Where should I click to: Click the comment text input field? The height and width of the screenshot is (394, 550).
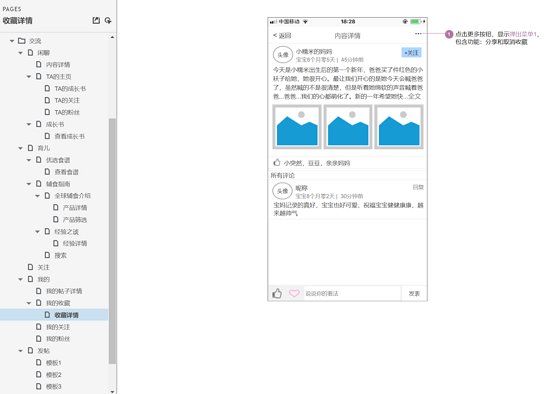pyautogui.click(x=351, y=293)
